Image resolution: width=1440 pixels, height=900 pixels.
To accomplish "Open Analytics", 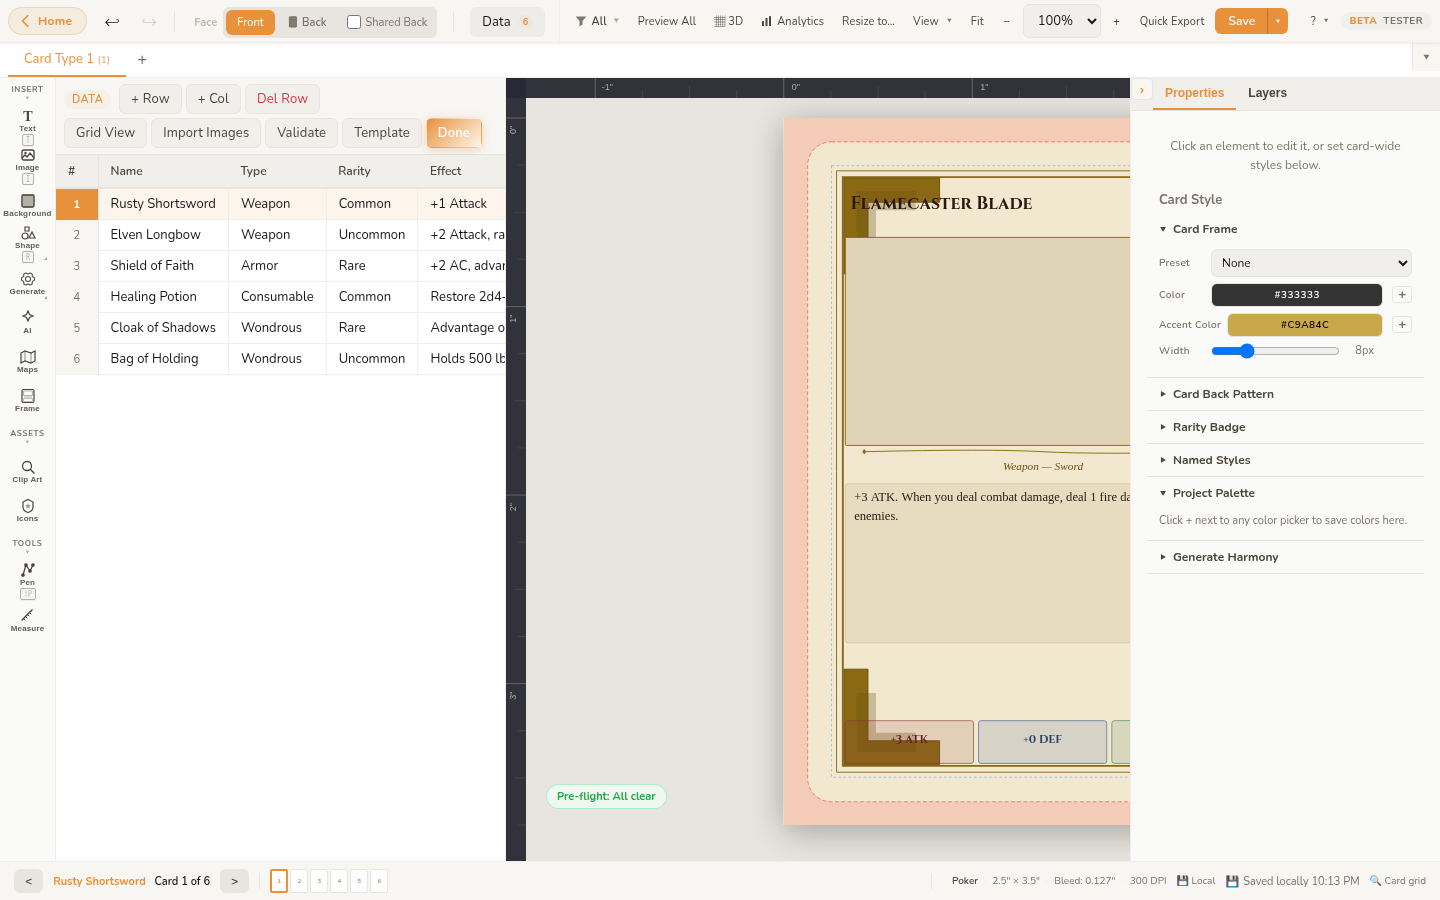I will pyautogui.click(x=792, y=21).
